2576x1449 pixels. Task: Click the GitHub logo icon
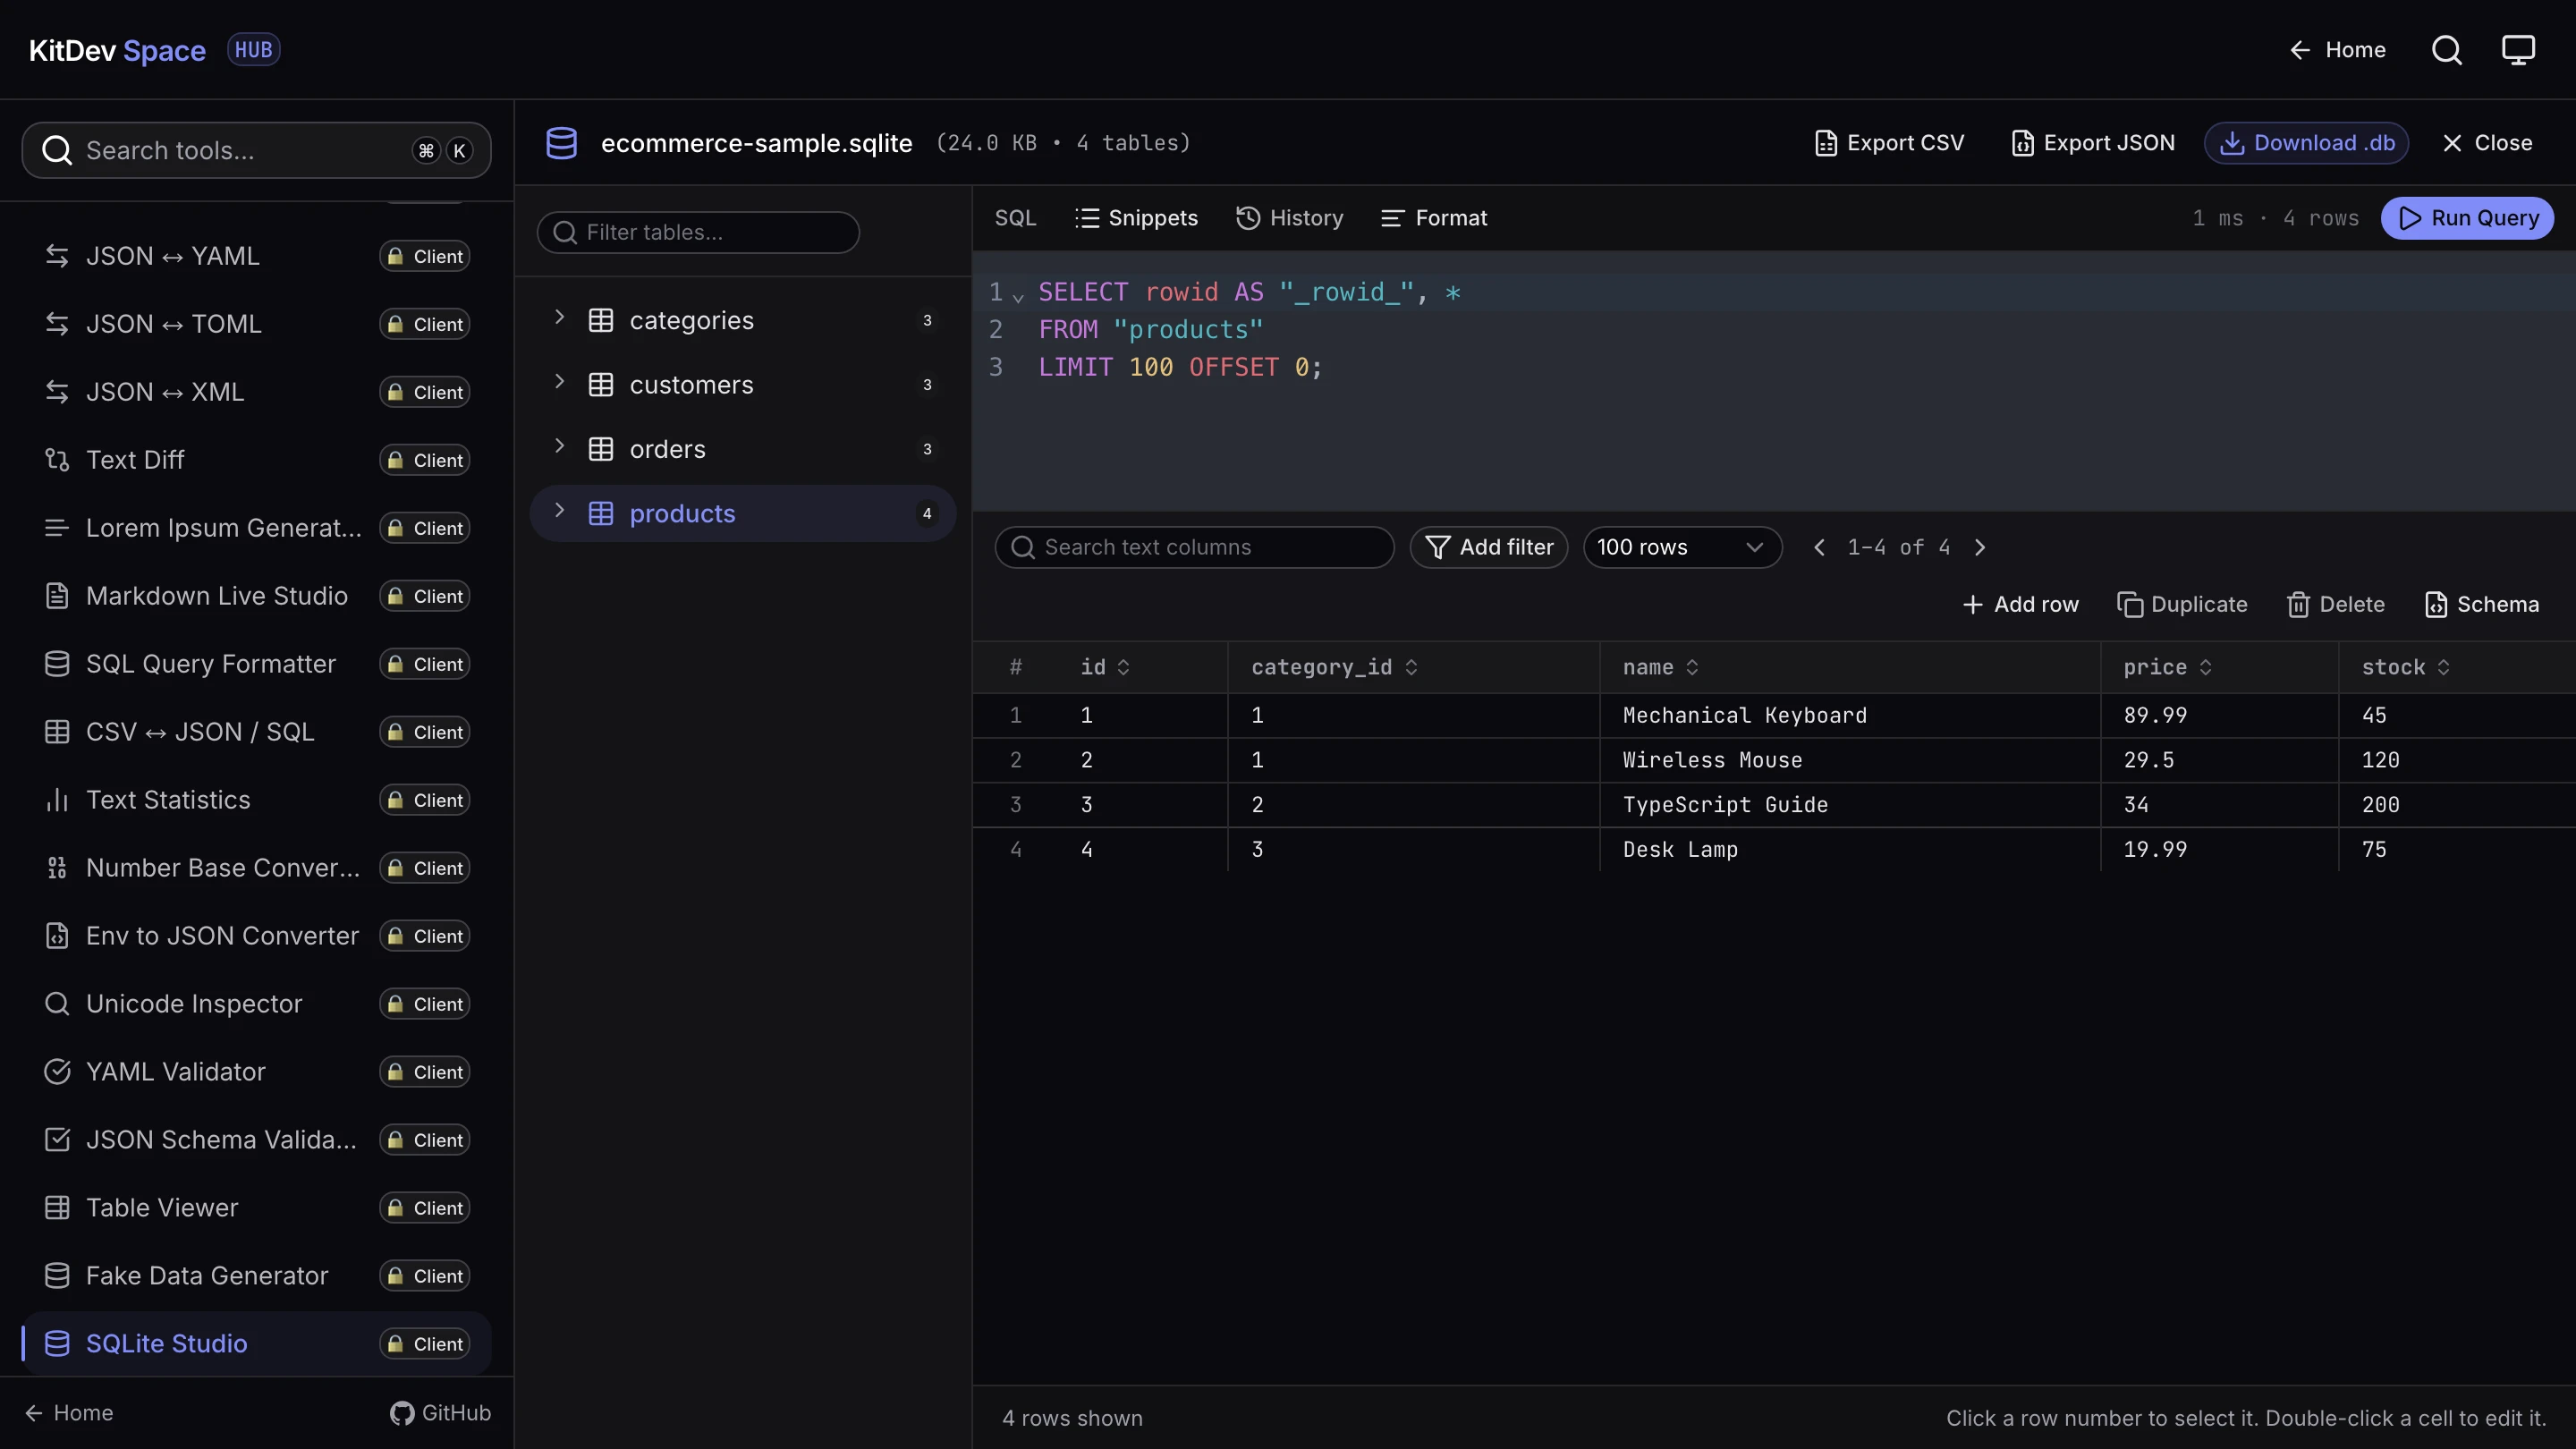coord(402,1413)
